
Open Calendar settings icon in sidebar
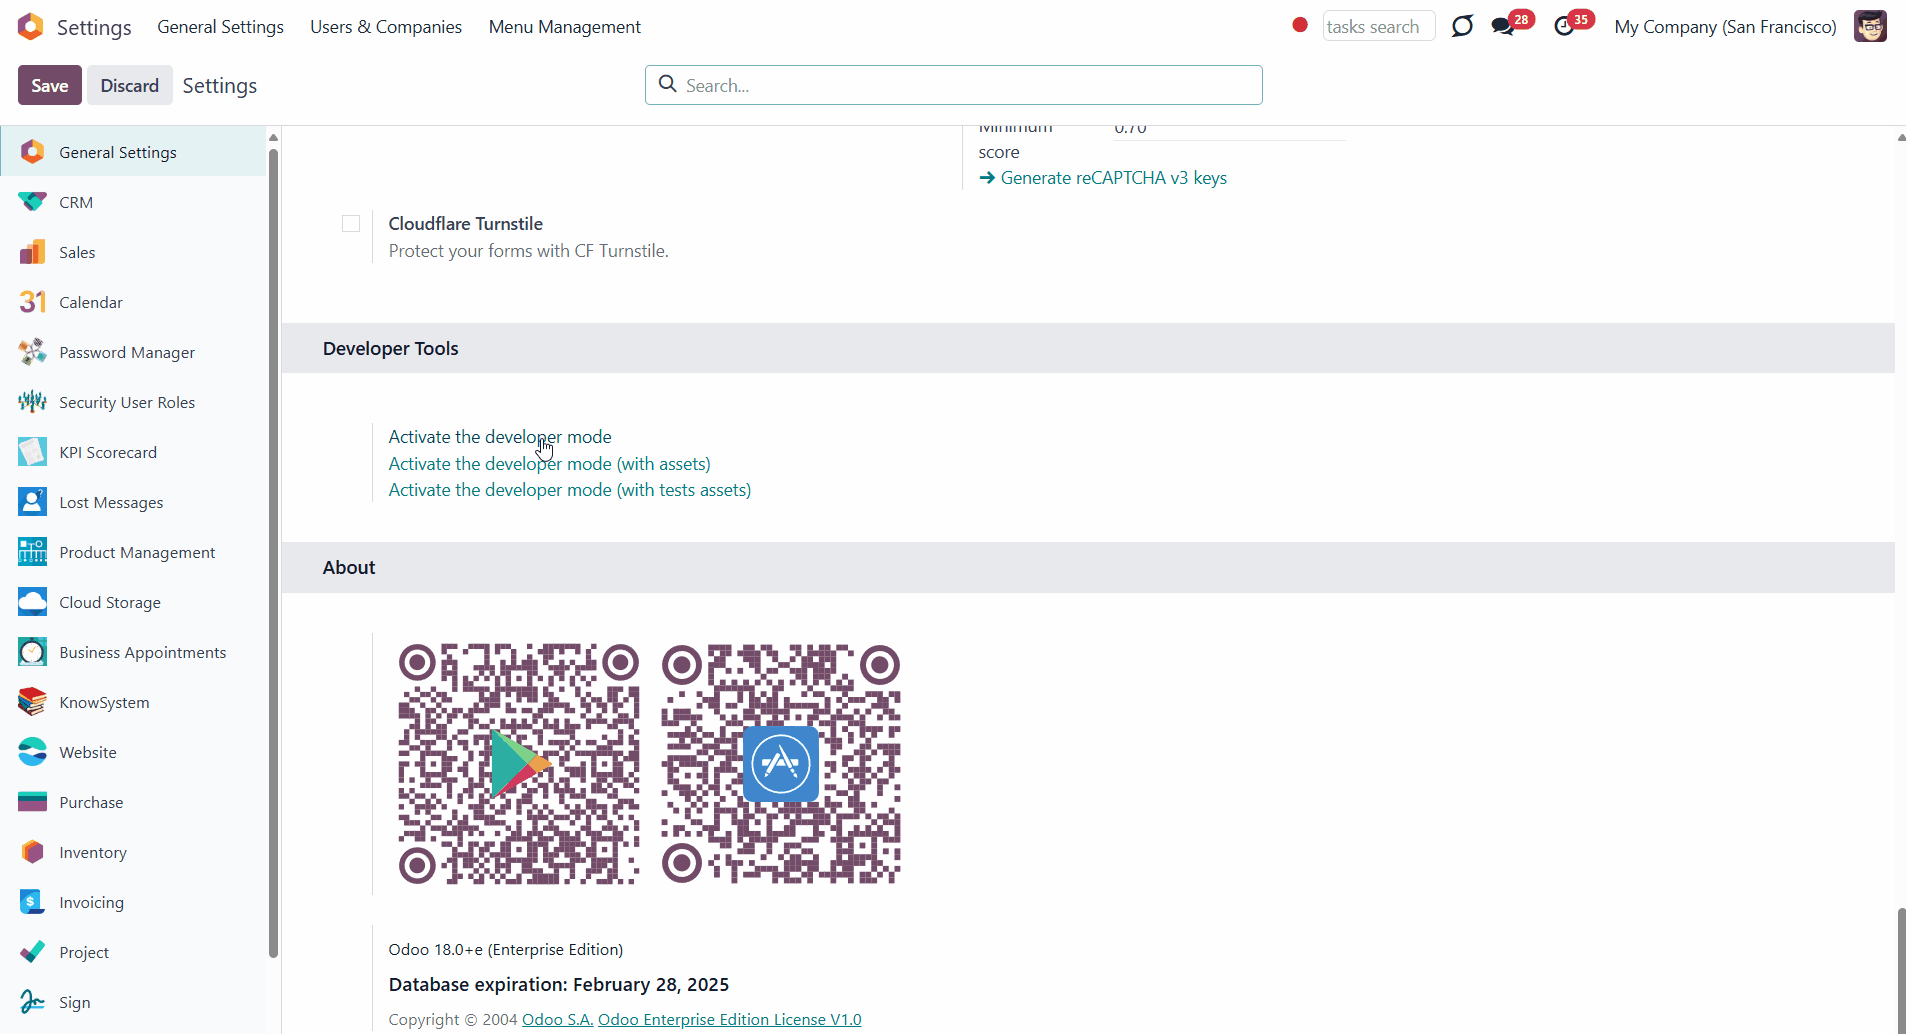tap(32, 302)
